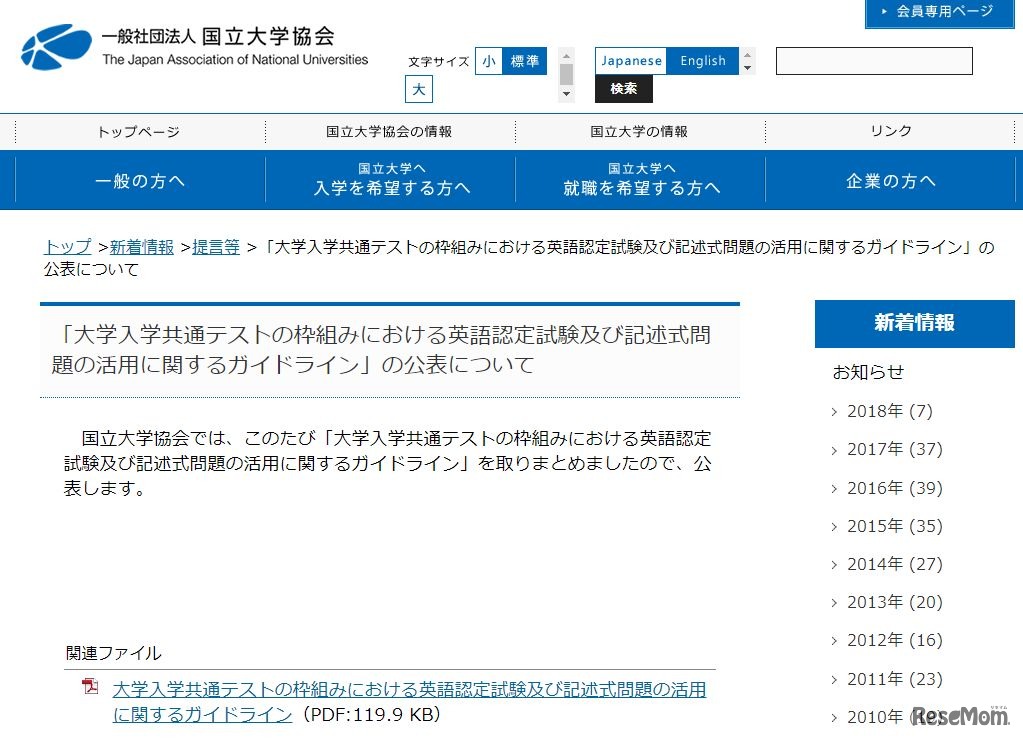
Task: Select 入学を希望する方へ tab
Action: pos(391,180)
